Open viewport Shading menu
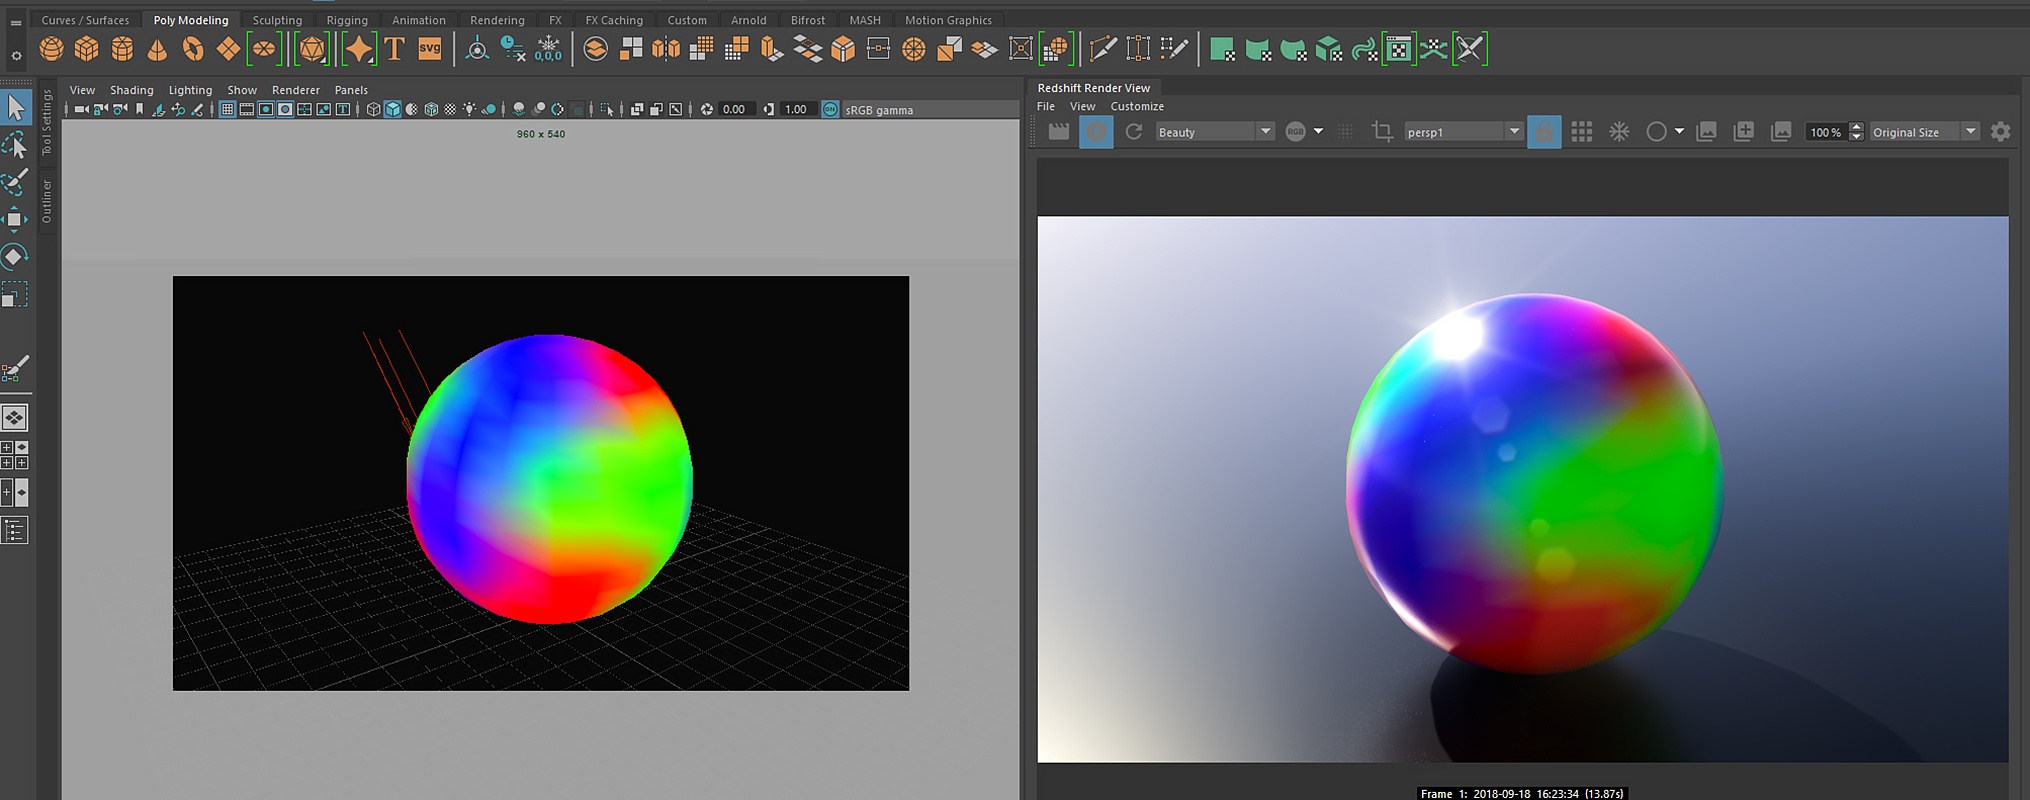The height and width of the screenshot is (800, 2030). 131,90
